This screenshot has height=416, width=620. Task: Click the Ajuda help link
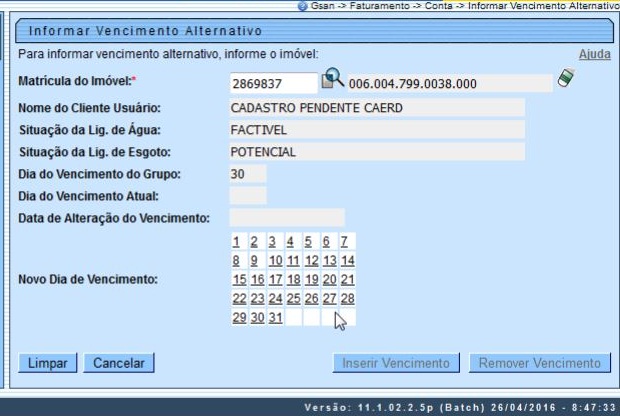[594, 54]
